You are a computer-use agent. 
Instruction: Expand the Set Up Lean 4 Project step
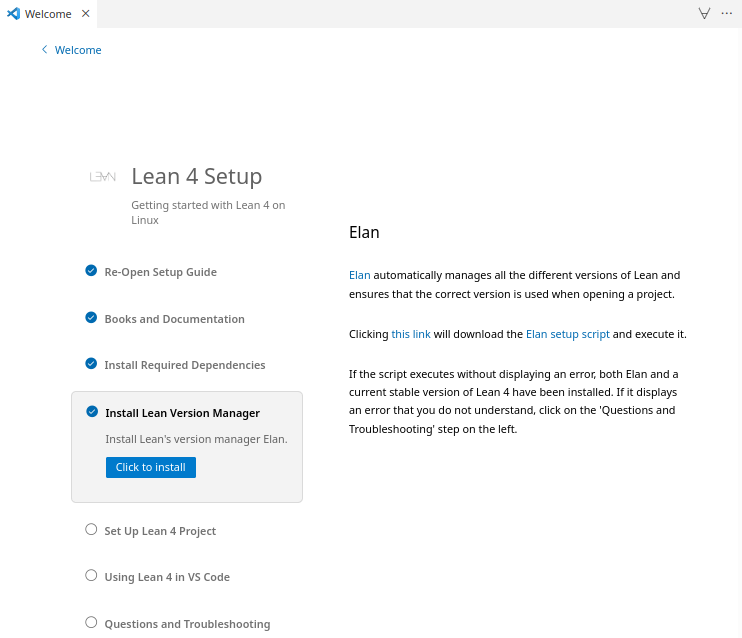pyautogui.click(x=160, y=531)
